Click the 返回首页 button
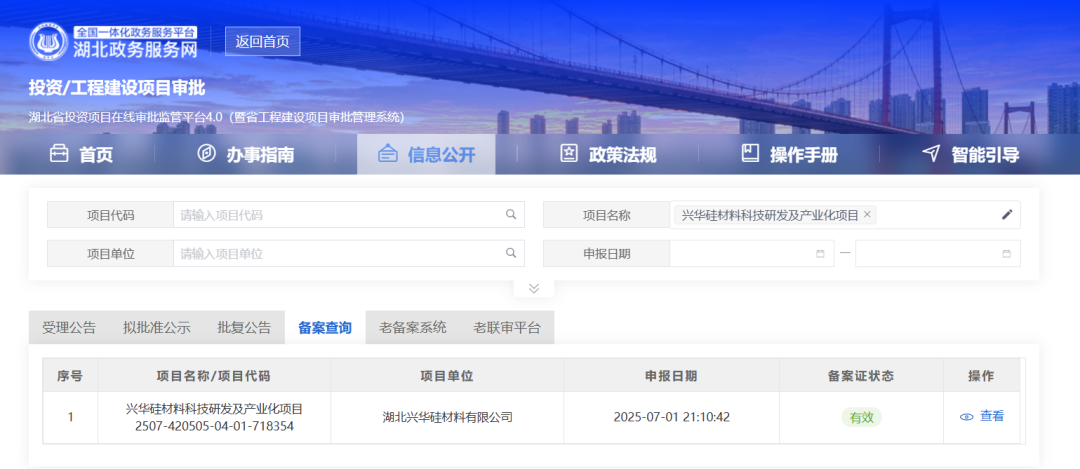 coord(262,41)
